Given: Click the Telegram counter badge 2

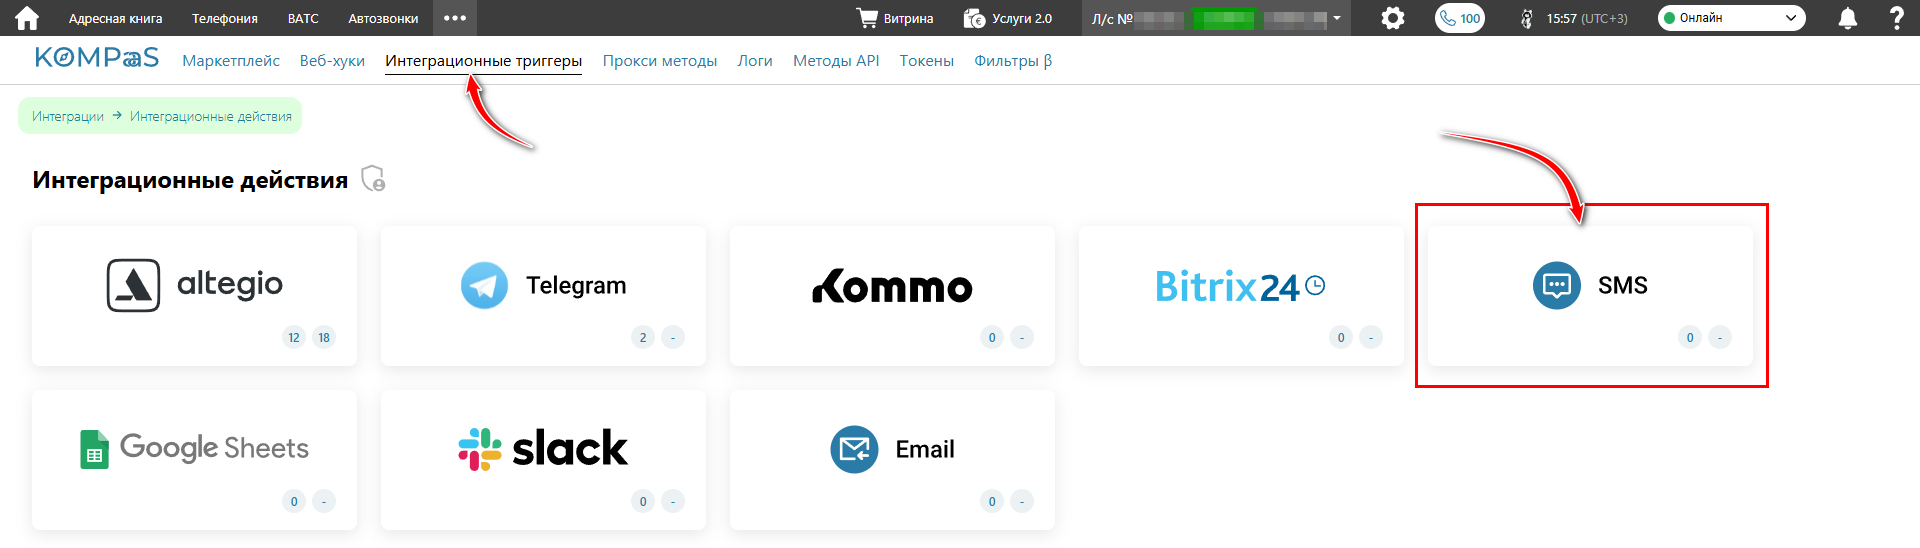Looking at the screenshot, I should click(643, 337).
